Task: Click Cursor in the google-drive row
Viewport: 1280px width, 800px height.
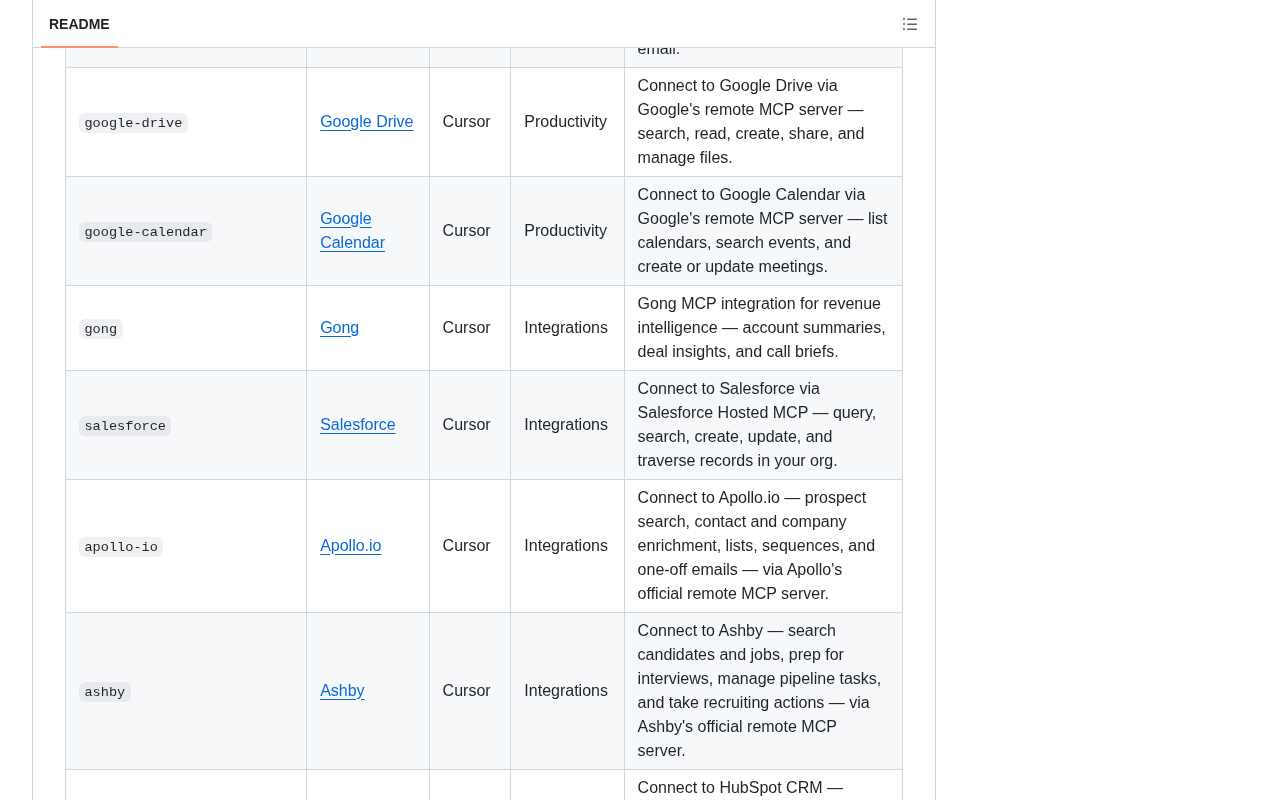Action: click(x=466, y=122)
